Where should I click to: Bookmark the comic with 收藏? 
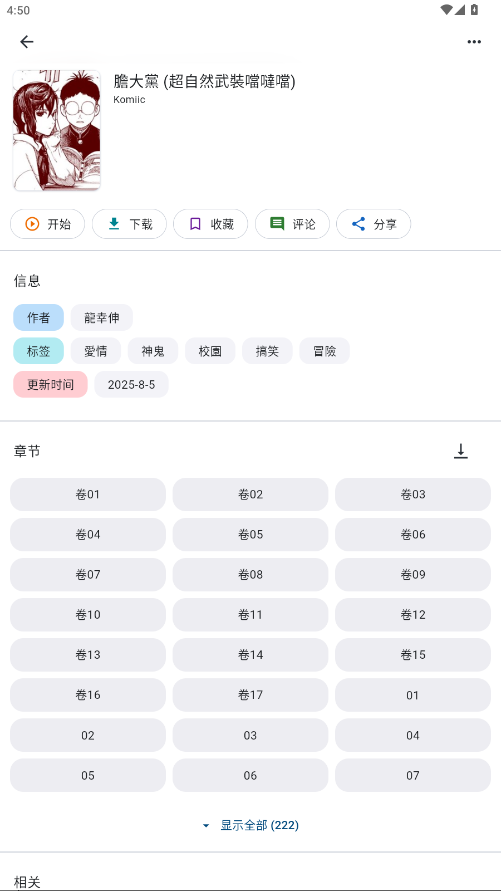coord(211,224)
